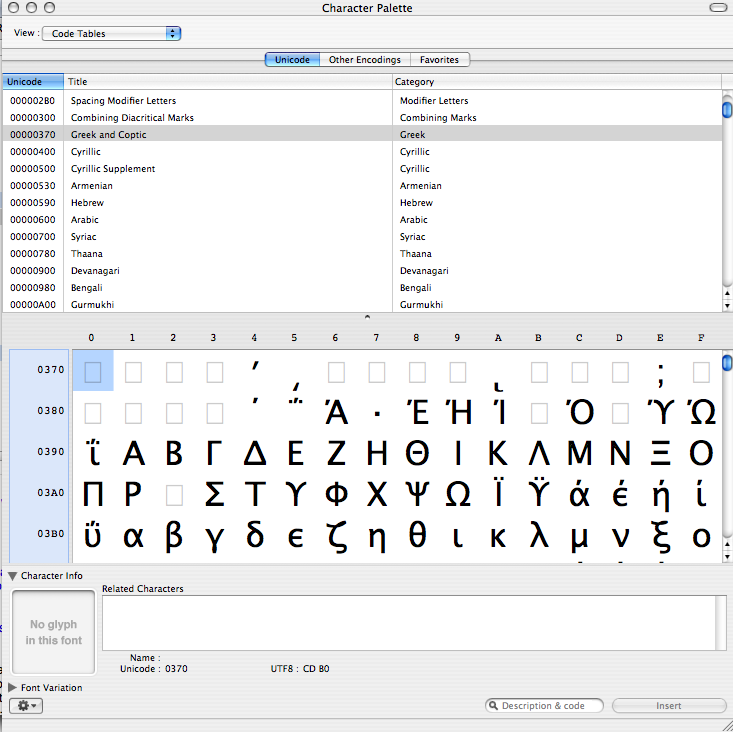This screenshot has height=732, width=733.
Task: Choose the capital Delta character
Action: pyautogui.click(x=255, y=452)
